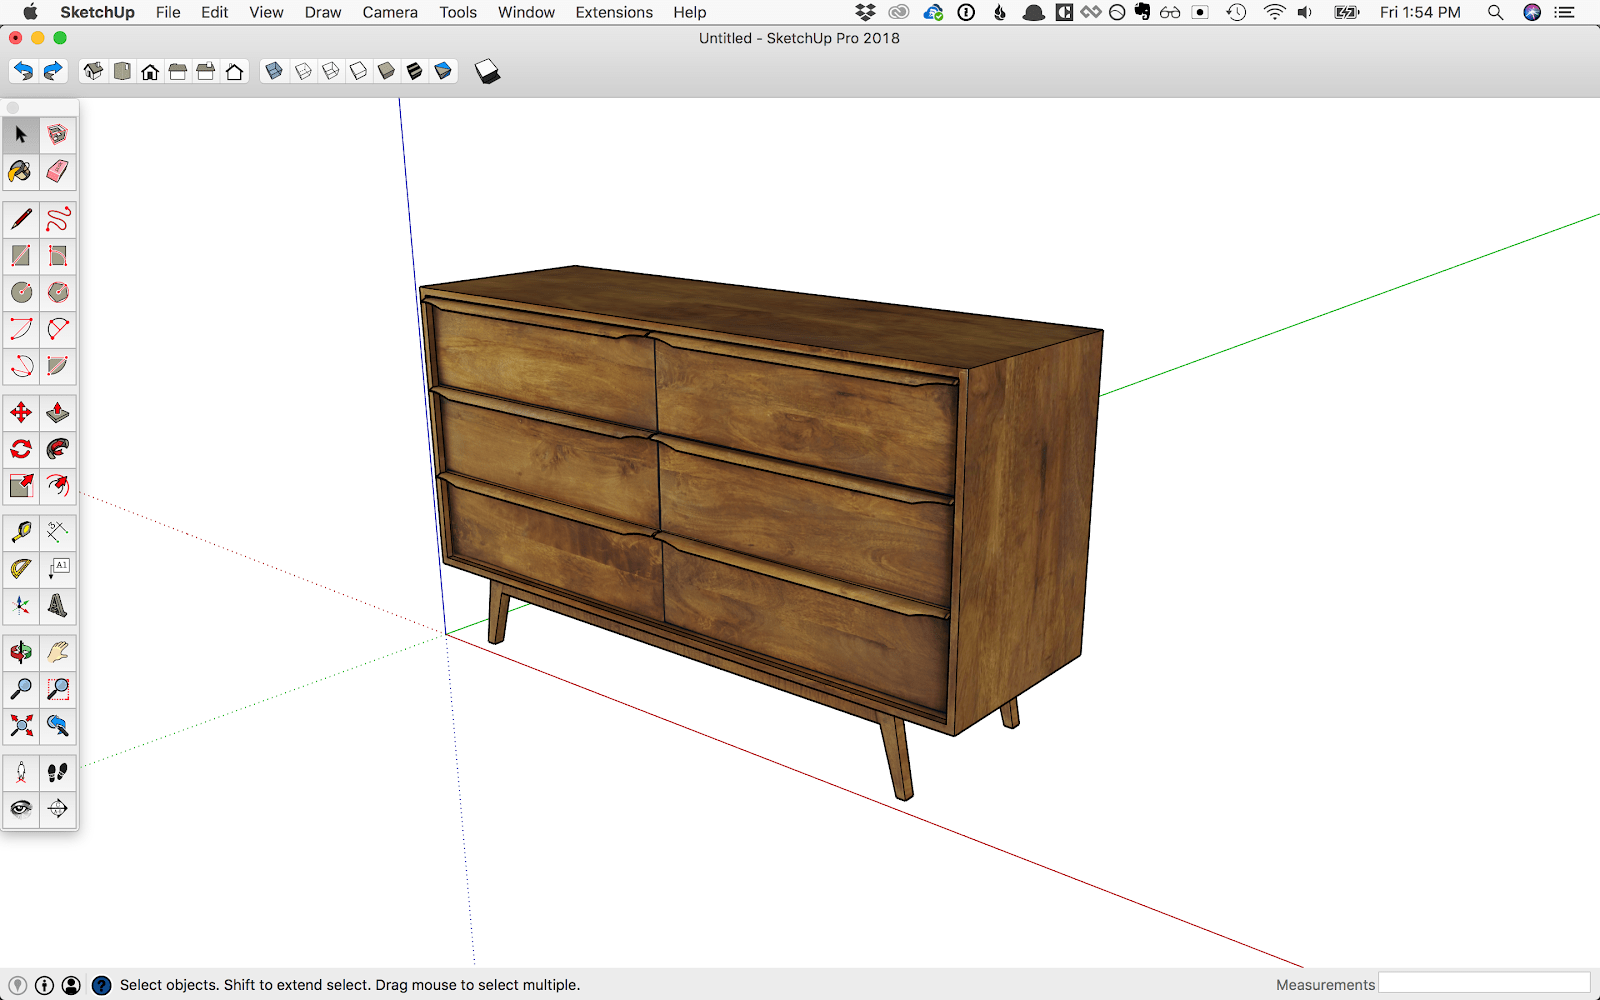Open the Extensions menu
Image resolution: width=1600 pixels, height=1000 pixels.
(614, 12)
